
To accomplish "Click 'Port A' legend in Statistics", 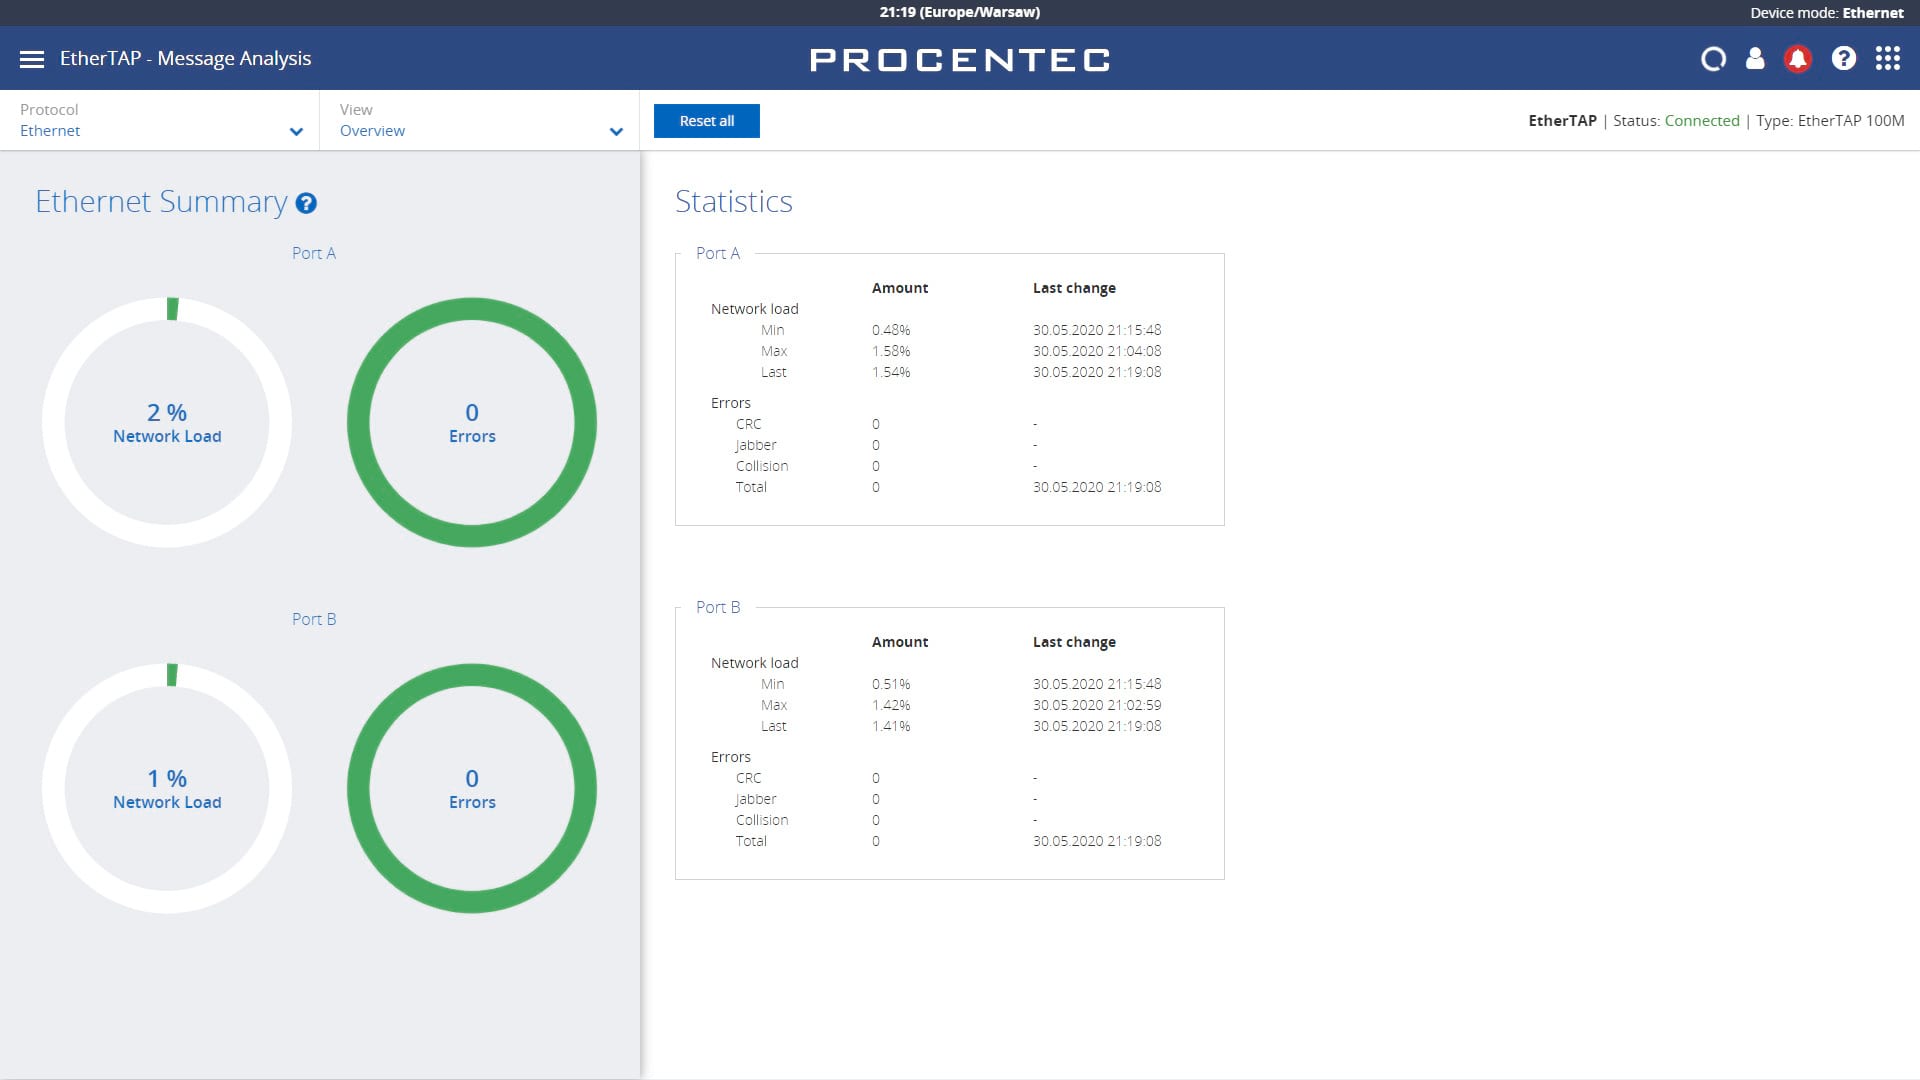I will tap(718, 253).
